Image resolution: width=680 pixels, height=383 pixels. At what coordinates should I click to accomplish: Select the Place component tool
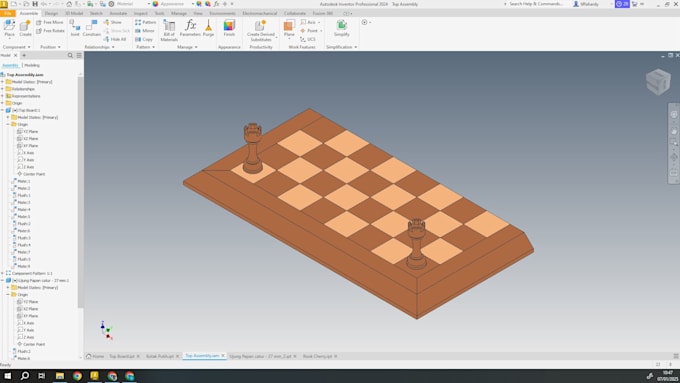[9, 28]
